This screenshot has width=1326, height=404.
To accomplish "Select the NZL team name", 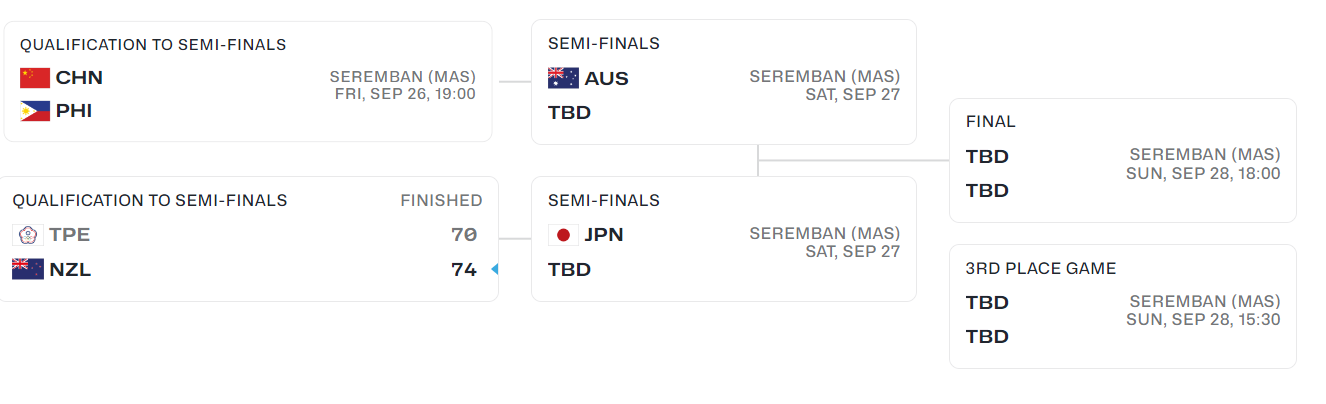I will pyautogui.click(x=70, y=269).
